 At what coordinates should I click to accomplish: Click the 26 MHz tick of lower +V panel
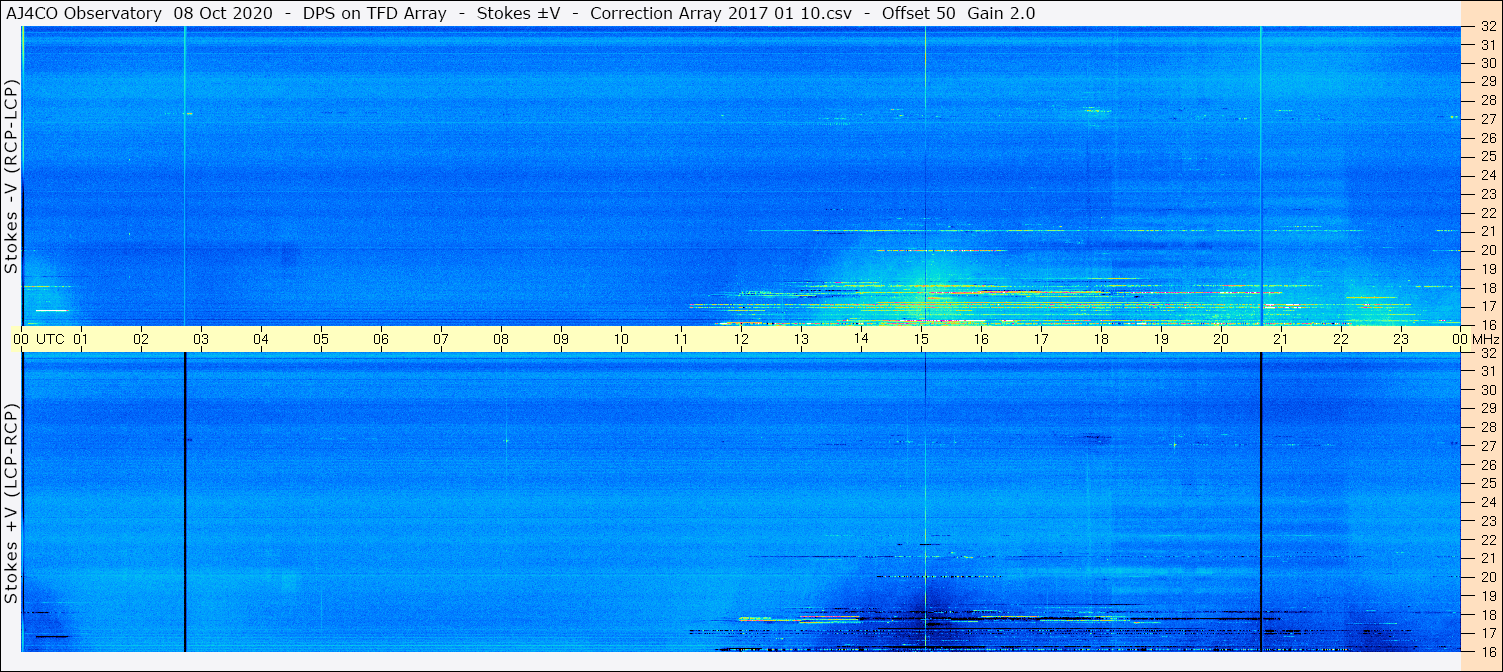(1488, 464)
